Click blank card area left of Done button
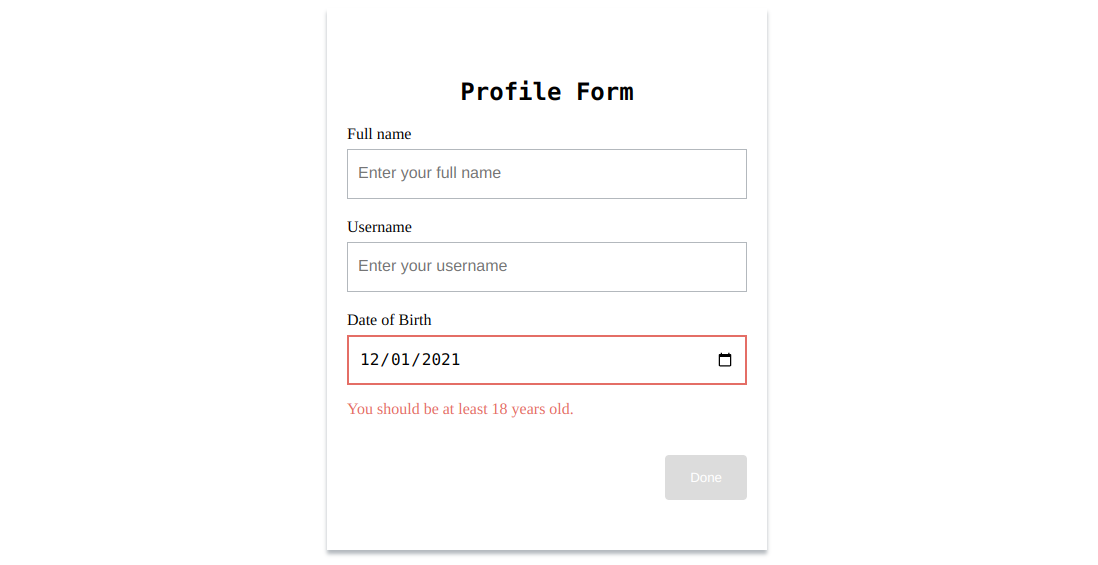 [x=504, y=477]
